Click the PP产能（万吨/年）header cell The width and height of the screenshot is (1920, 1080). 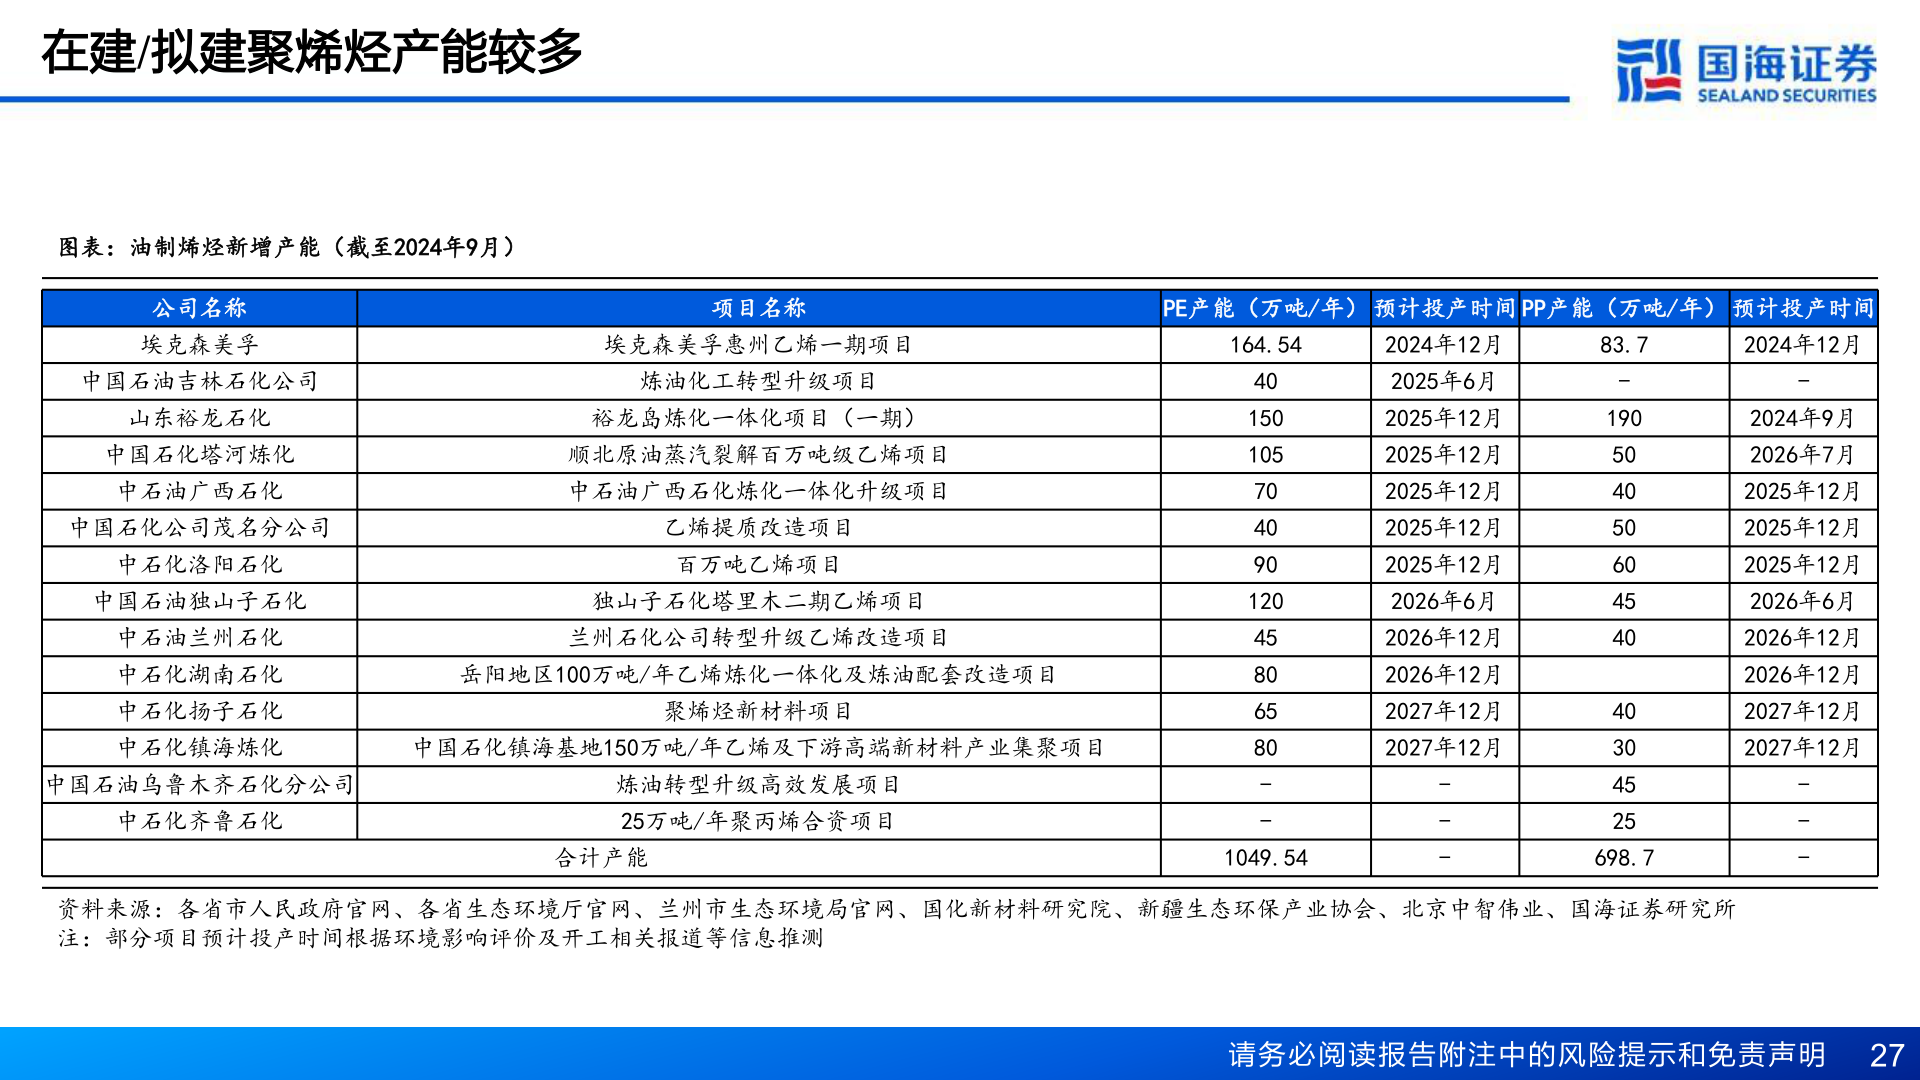(1620, 308)
